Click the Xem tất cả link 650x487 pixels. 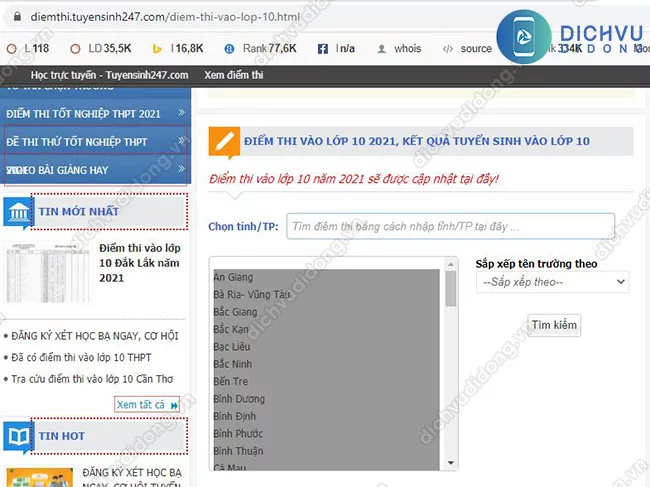147,405
